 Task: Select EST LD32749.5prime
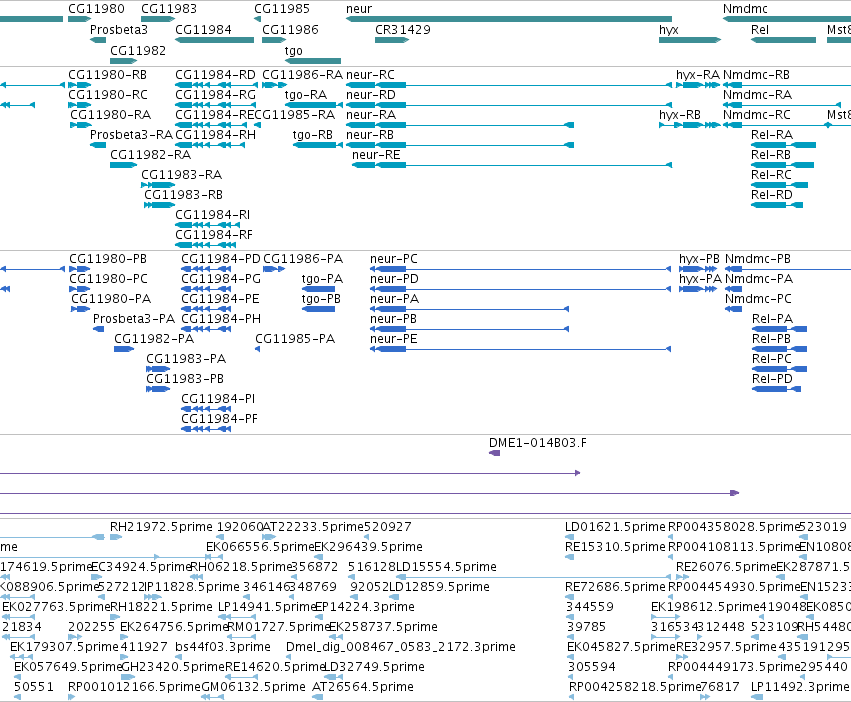click(x=374, y=666)
